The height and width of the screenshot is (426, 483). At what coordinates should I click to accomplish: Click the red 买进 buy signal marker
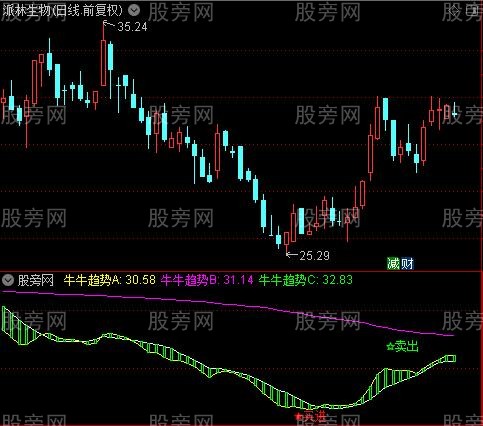coord(311,416)
